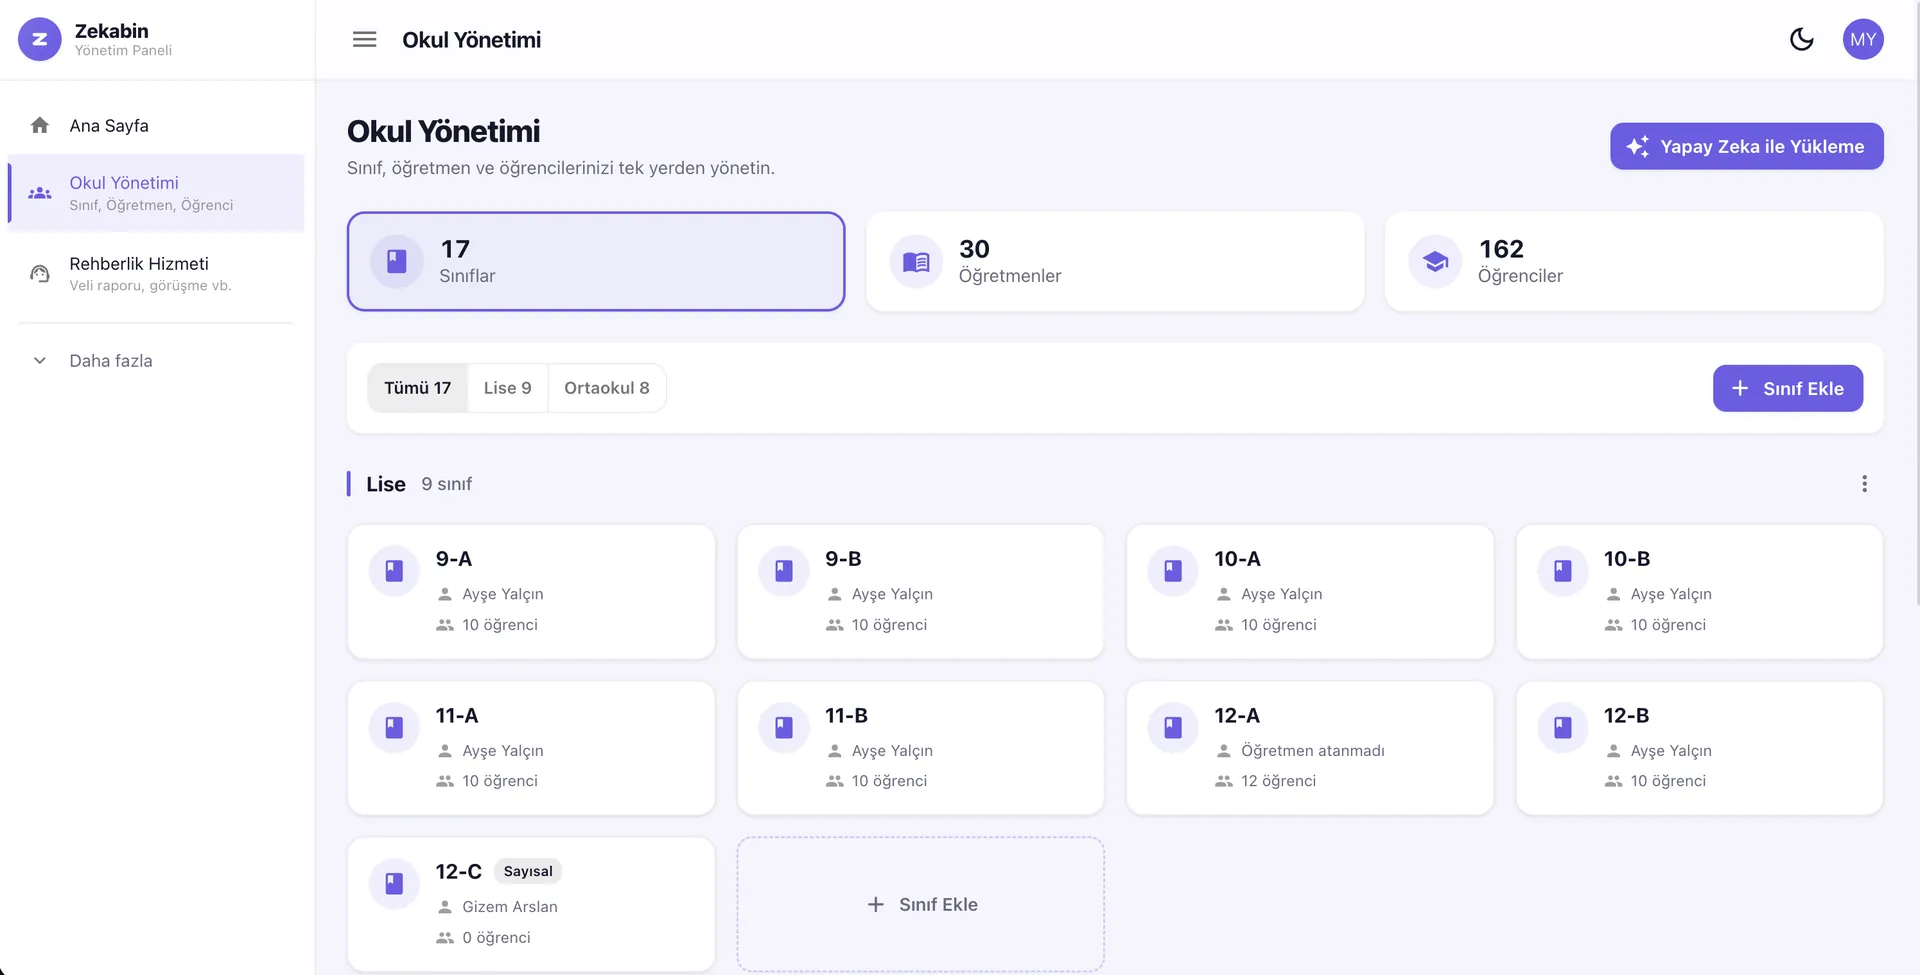The height and width of the screenshot is (975, 1920).
Task: Open the hamburger menu icon
Action: pos(365,39)
